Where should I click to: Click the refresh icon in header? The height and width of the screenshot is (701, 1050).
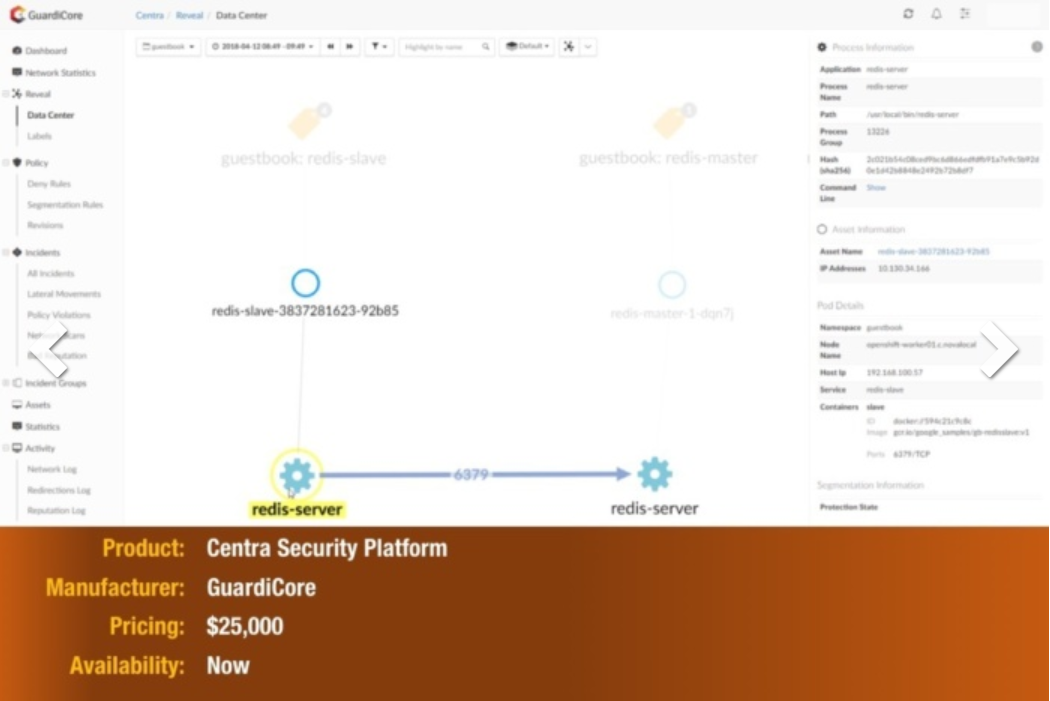[908, 13]
